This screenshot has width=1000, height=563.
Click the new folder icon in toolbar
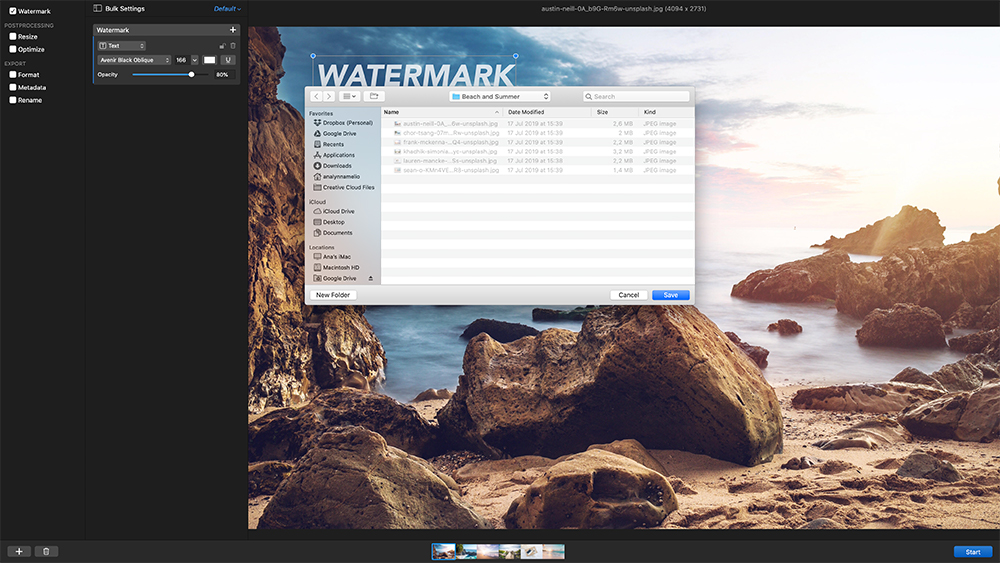374,96
